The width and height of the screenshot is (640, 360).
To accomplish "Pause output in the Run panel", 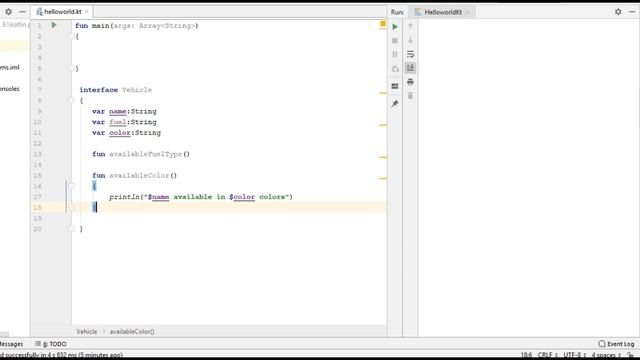I will click(395, 54).
